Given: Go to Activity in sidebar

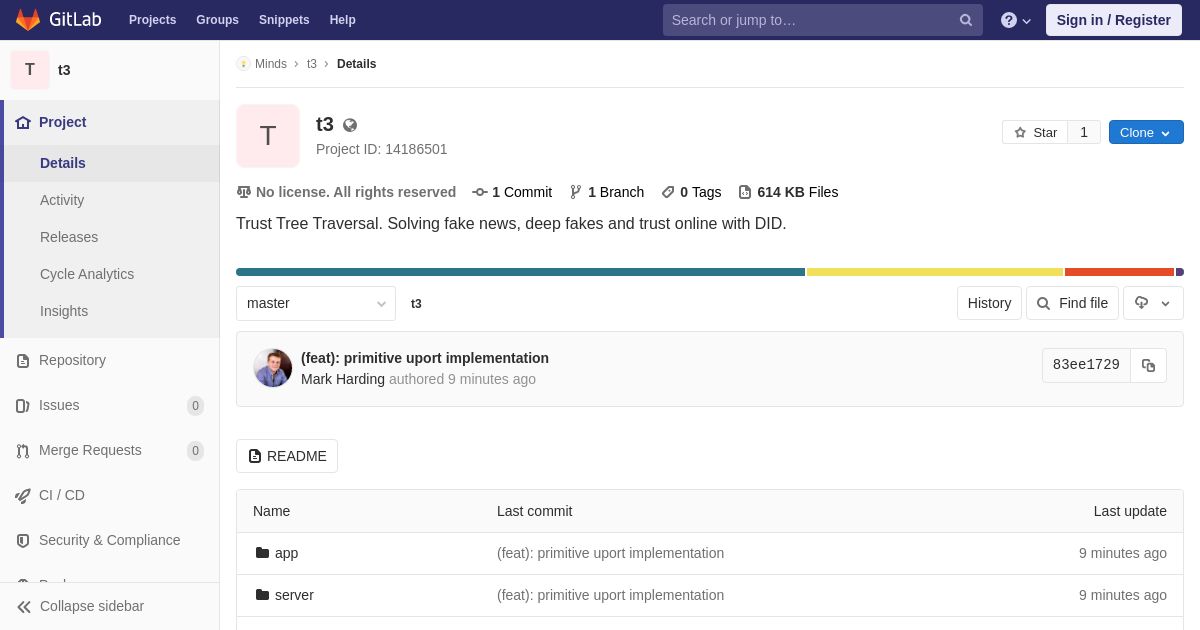Looking at the screenshot, I should pyautogui.click(x=62, y=200).
